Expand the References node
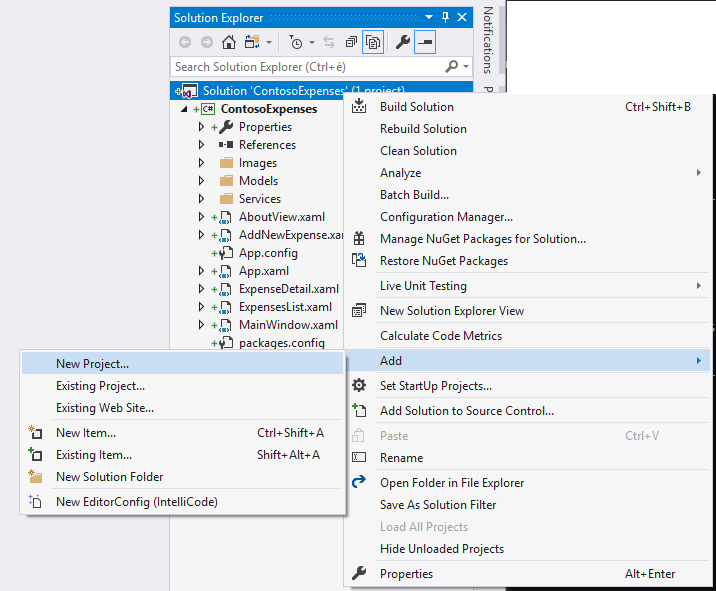This screenshot has width=716, height=591. 201,145
